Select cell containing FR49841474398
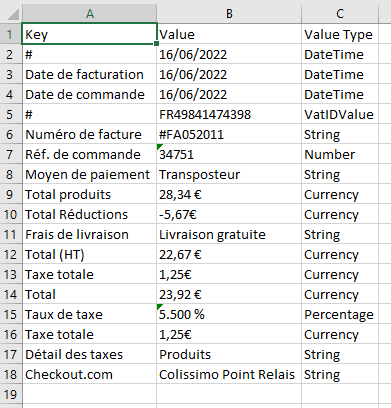Viewport: 391px width, 408px height. pos(229,114)
